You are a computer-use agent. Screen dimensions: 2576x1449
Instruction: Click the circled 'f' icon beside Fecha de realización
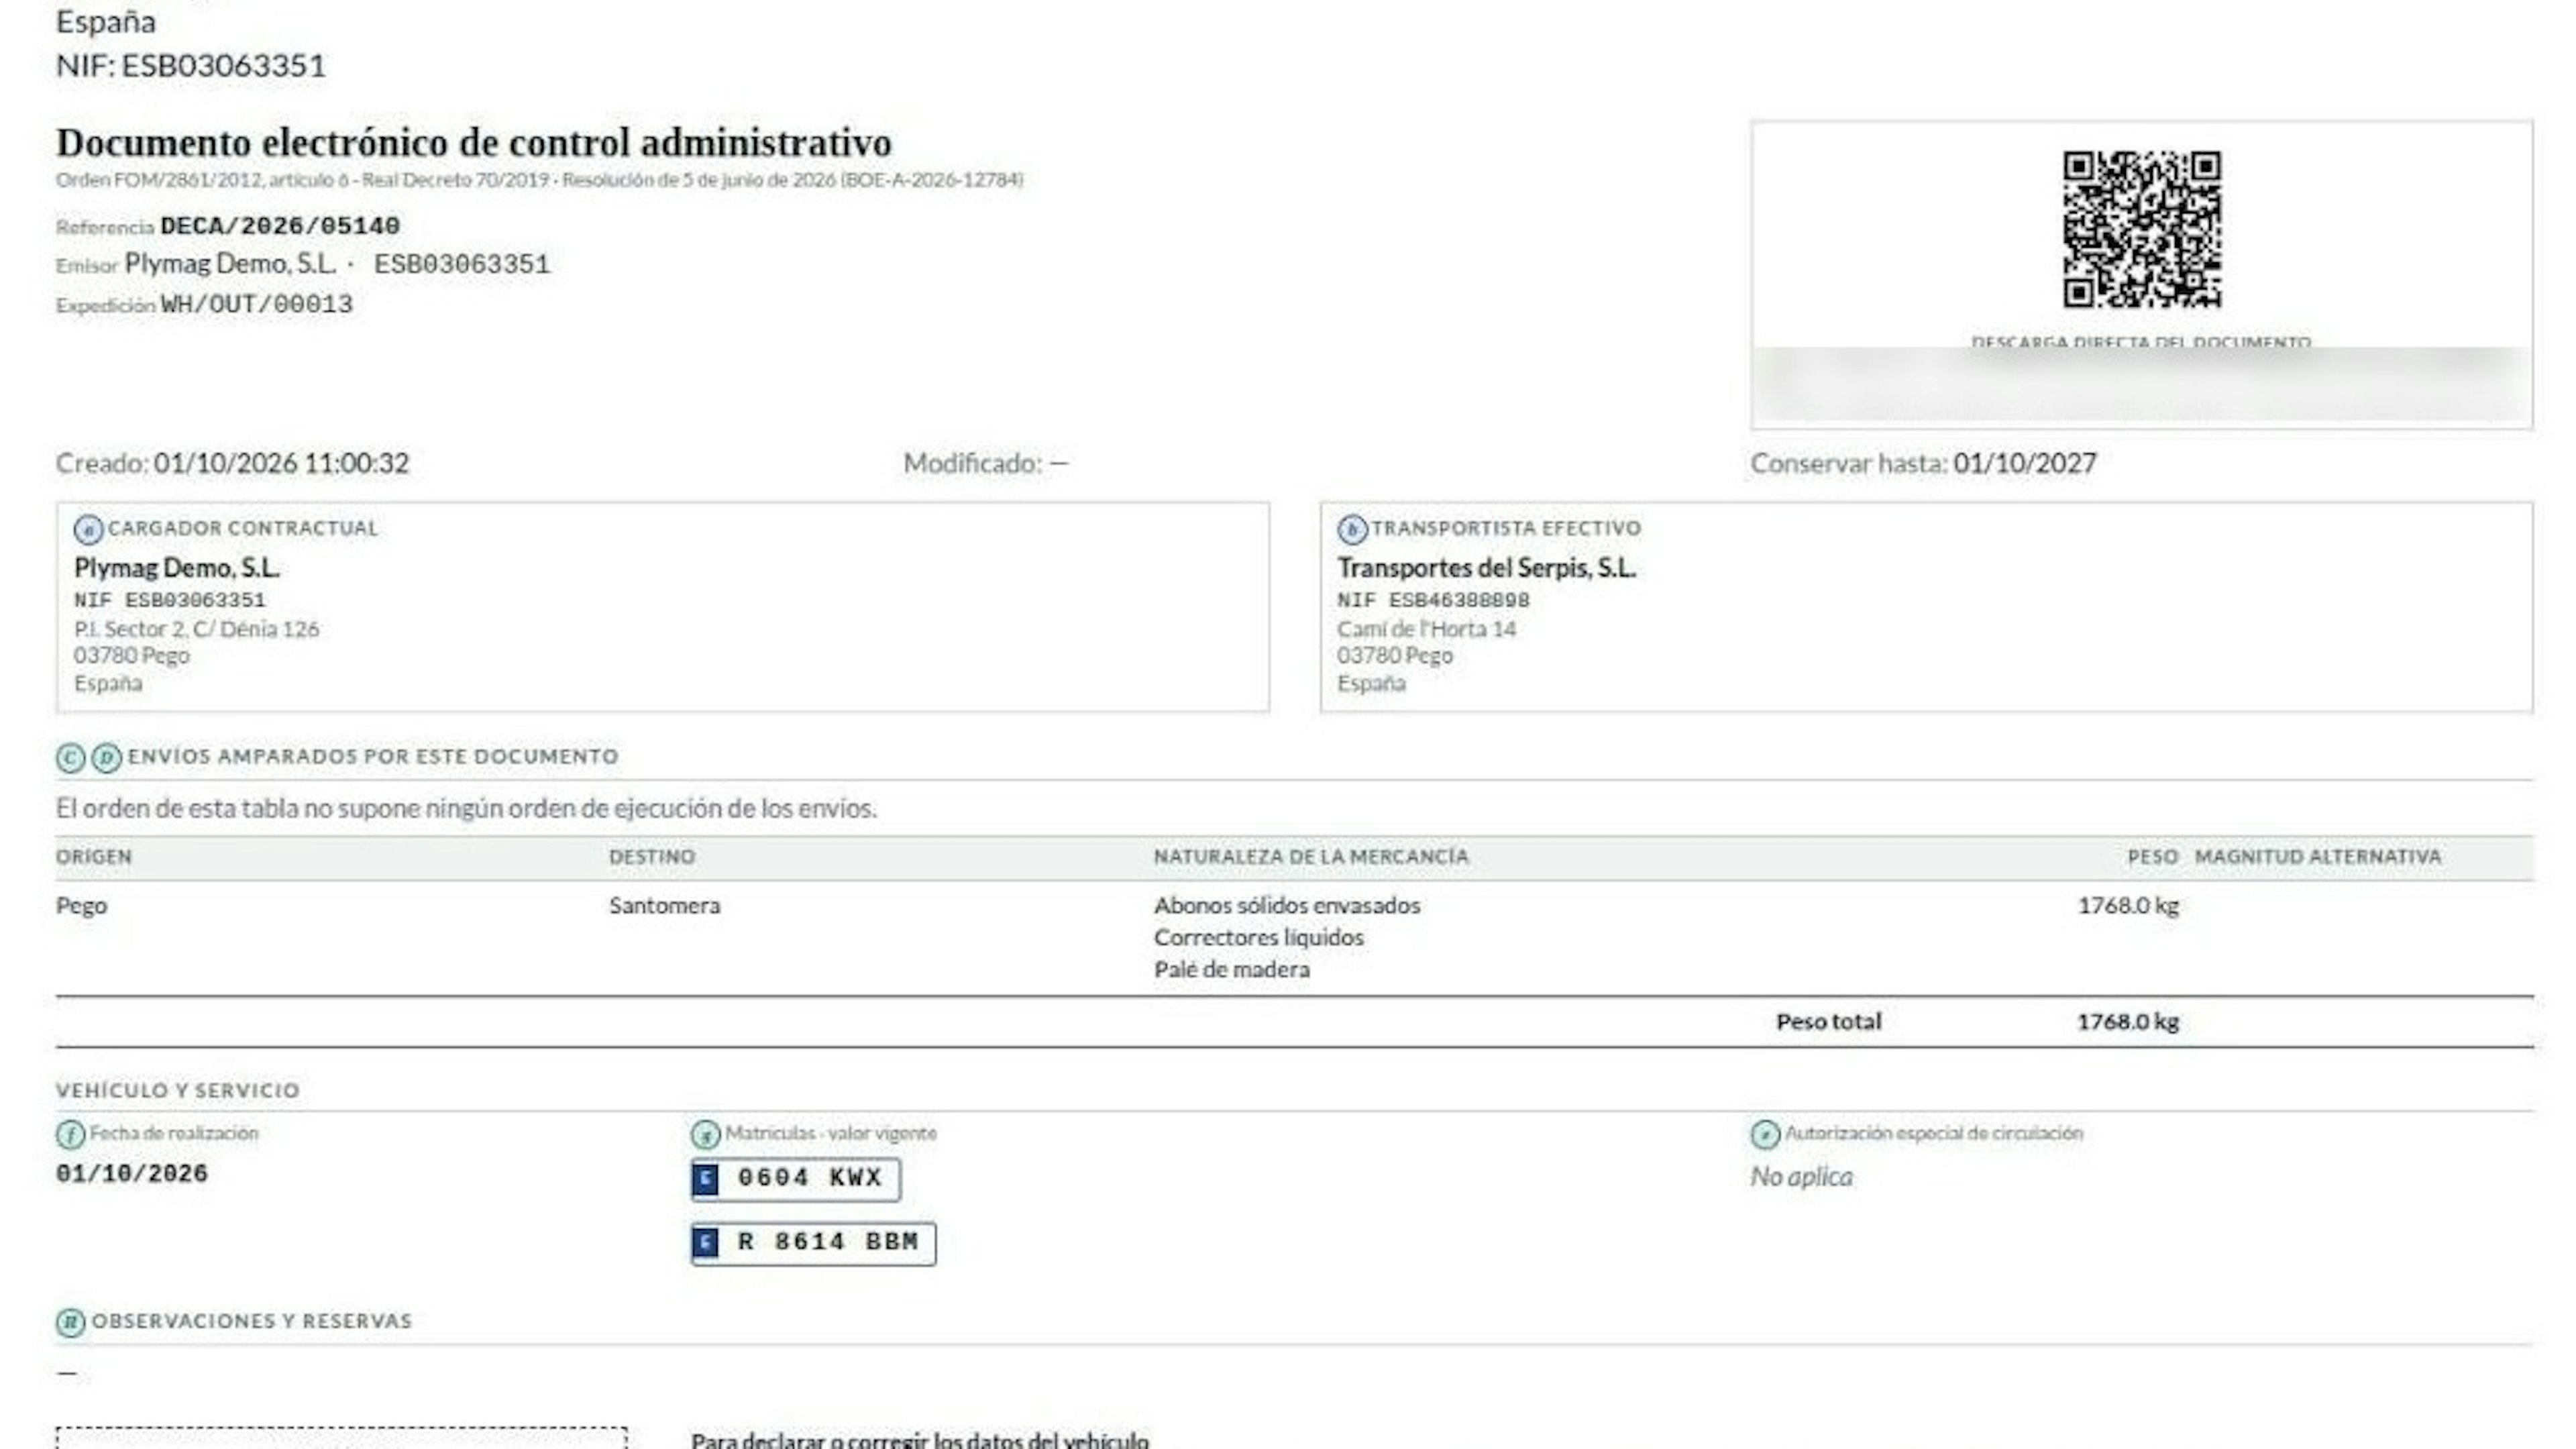point(70,1135)
